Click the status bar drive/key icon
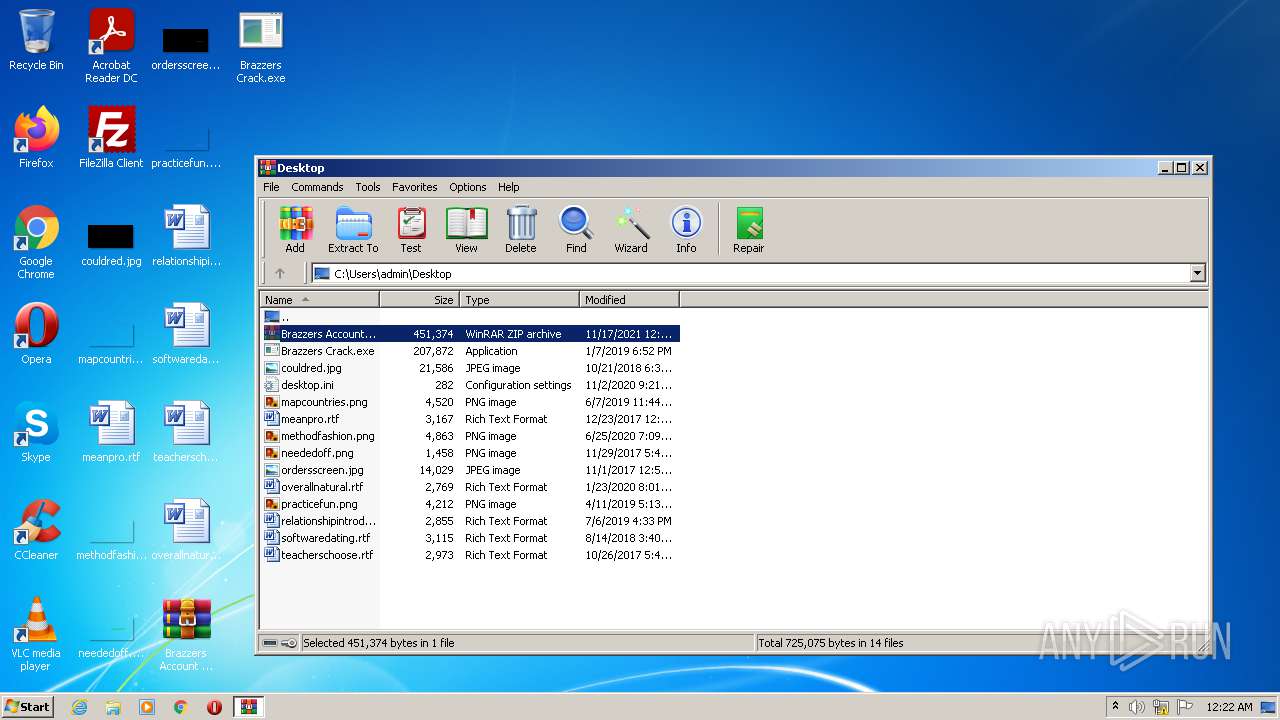The width and height of the screenshot is (1280, 720). pos(279,643)
